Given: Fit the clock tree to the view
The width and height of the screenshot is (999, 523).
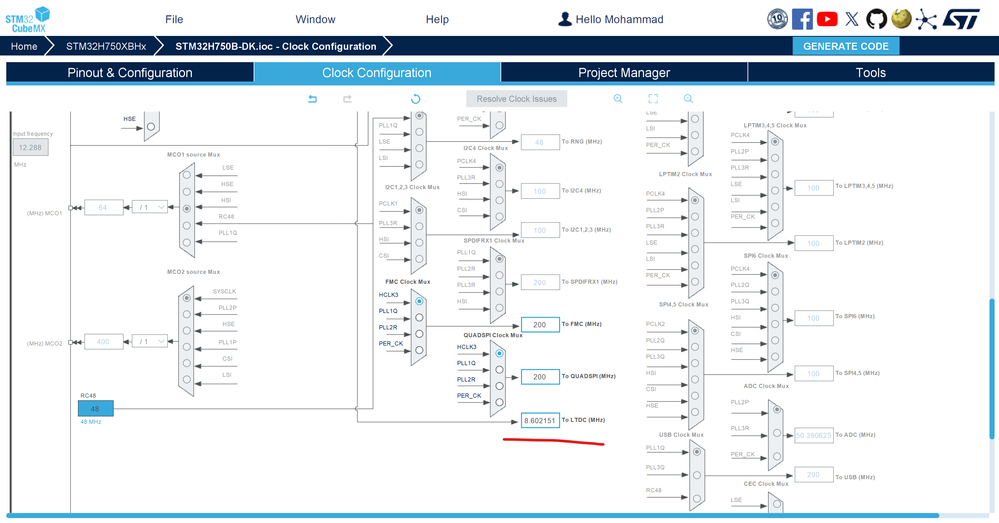Looking at the screenshot, I should 653,99.
